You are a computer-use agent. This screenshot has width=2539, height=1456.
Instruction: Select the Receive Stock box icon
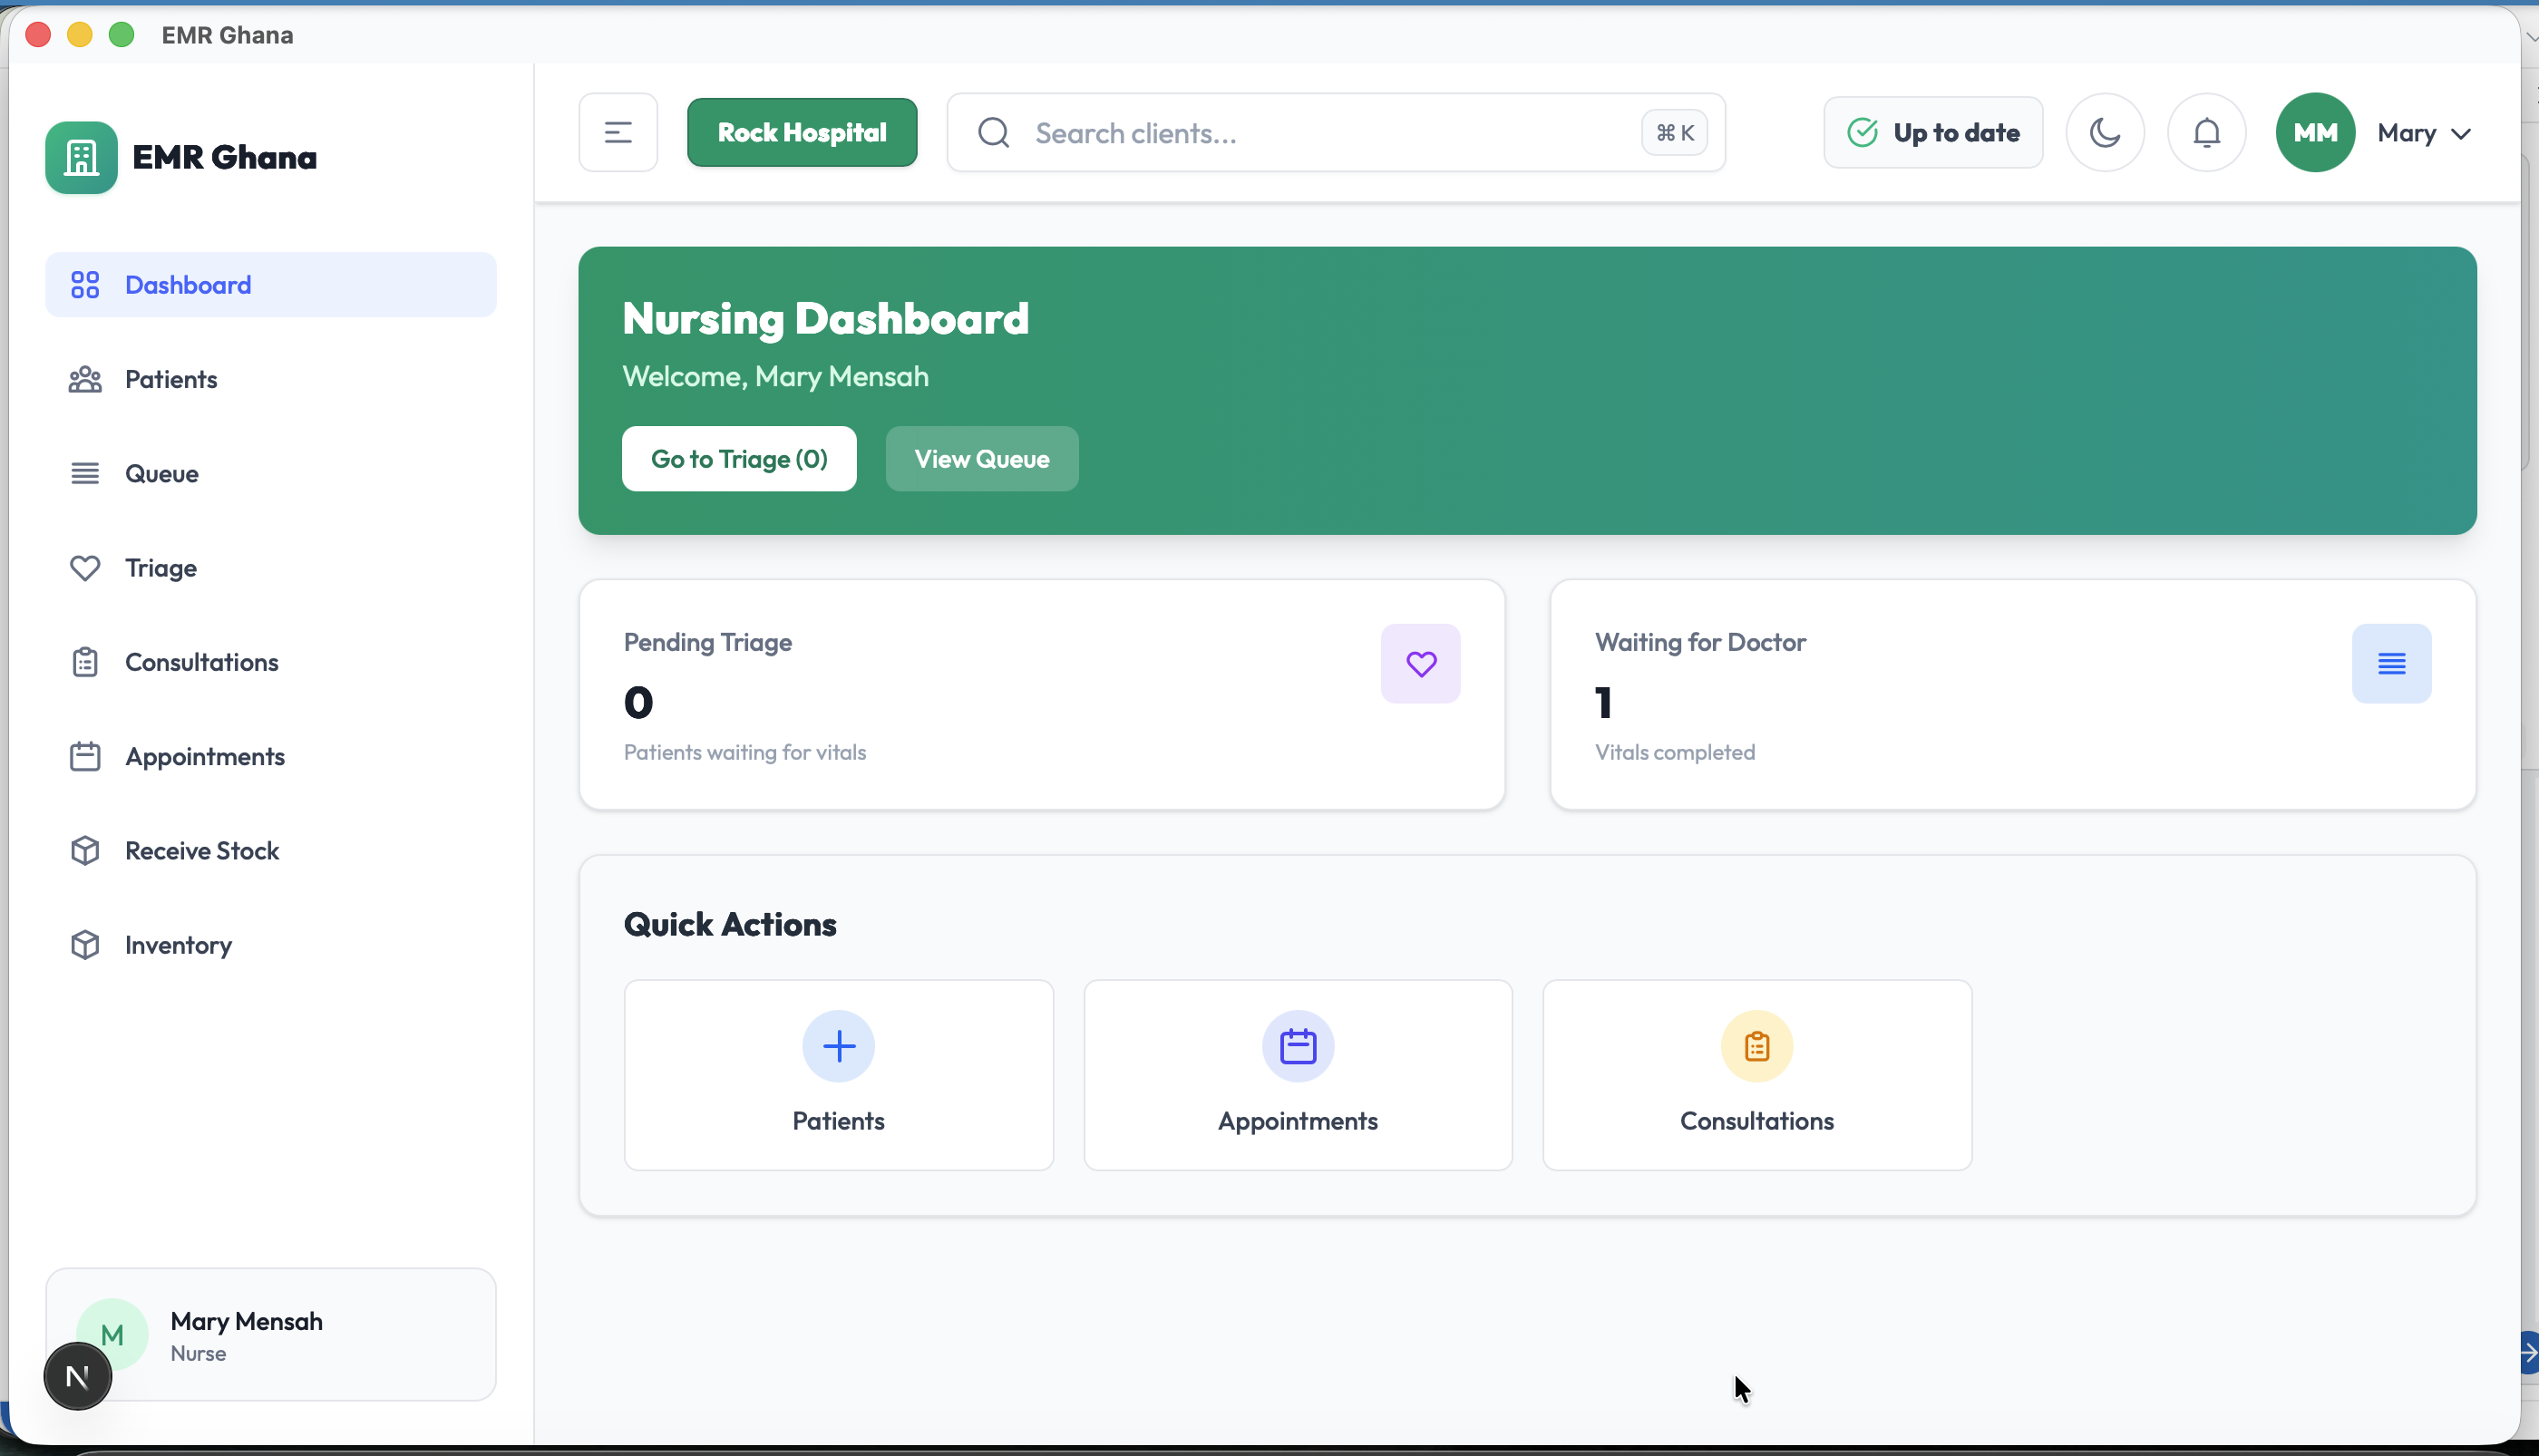85,850
